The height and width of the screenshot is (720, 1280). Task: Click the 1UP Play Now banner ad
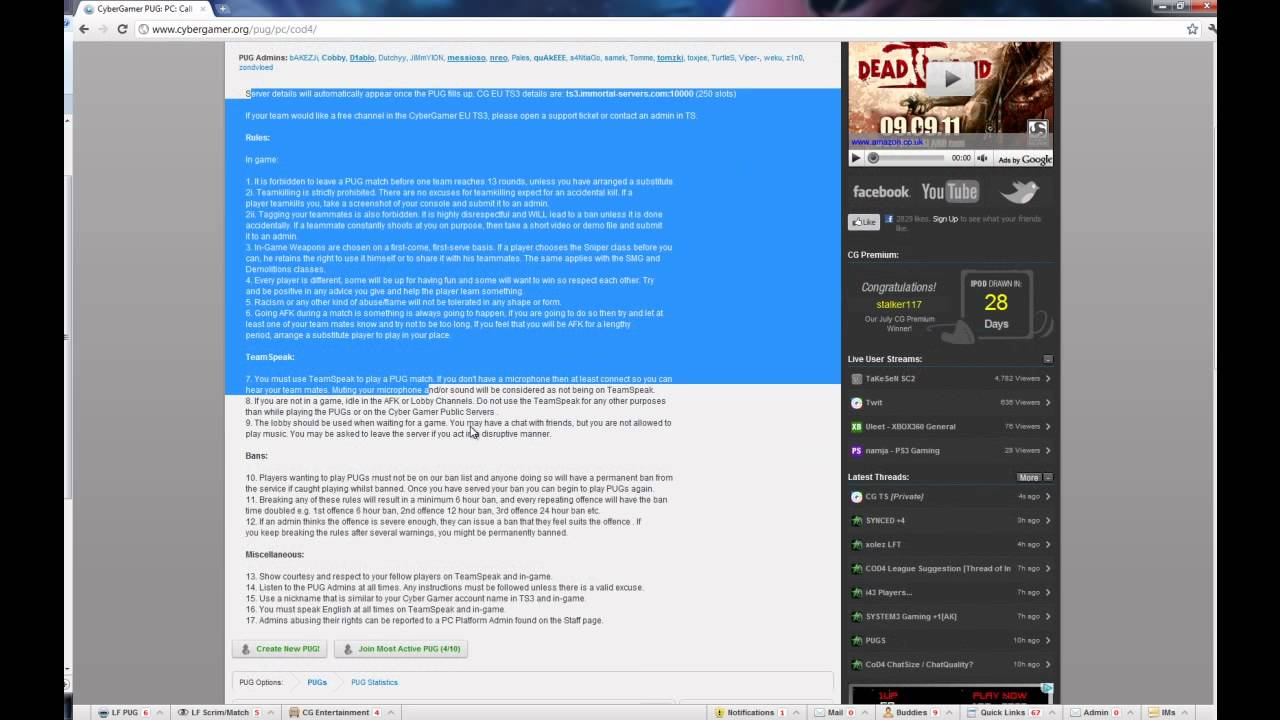951,693
